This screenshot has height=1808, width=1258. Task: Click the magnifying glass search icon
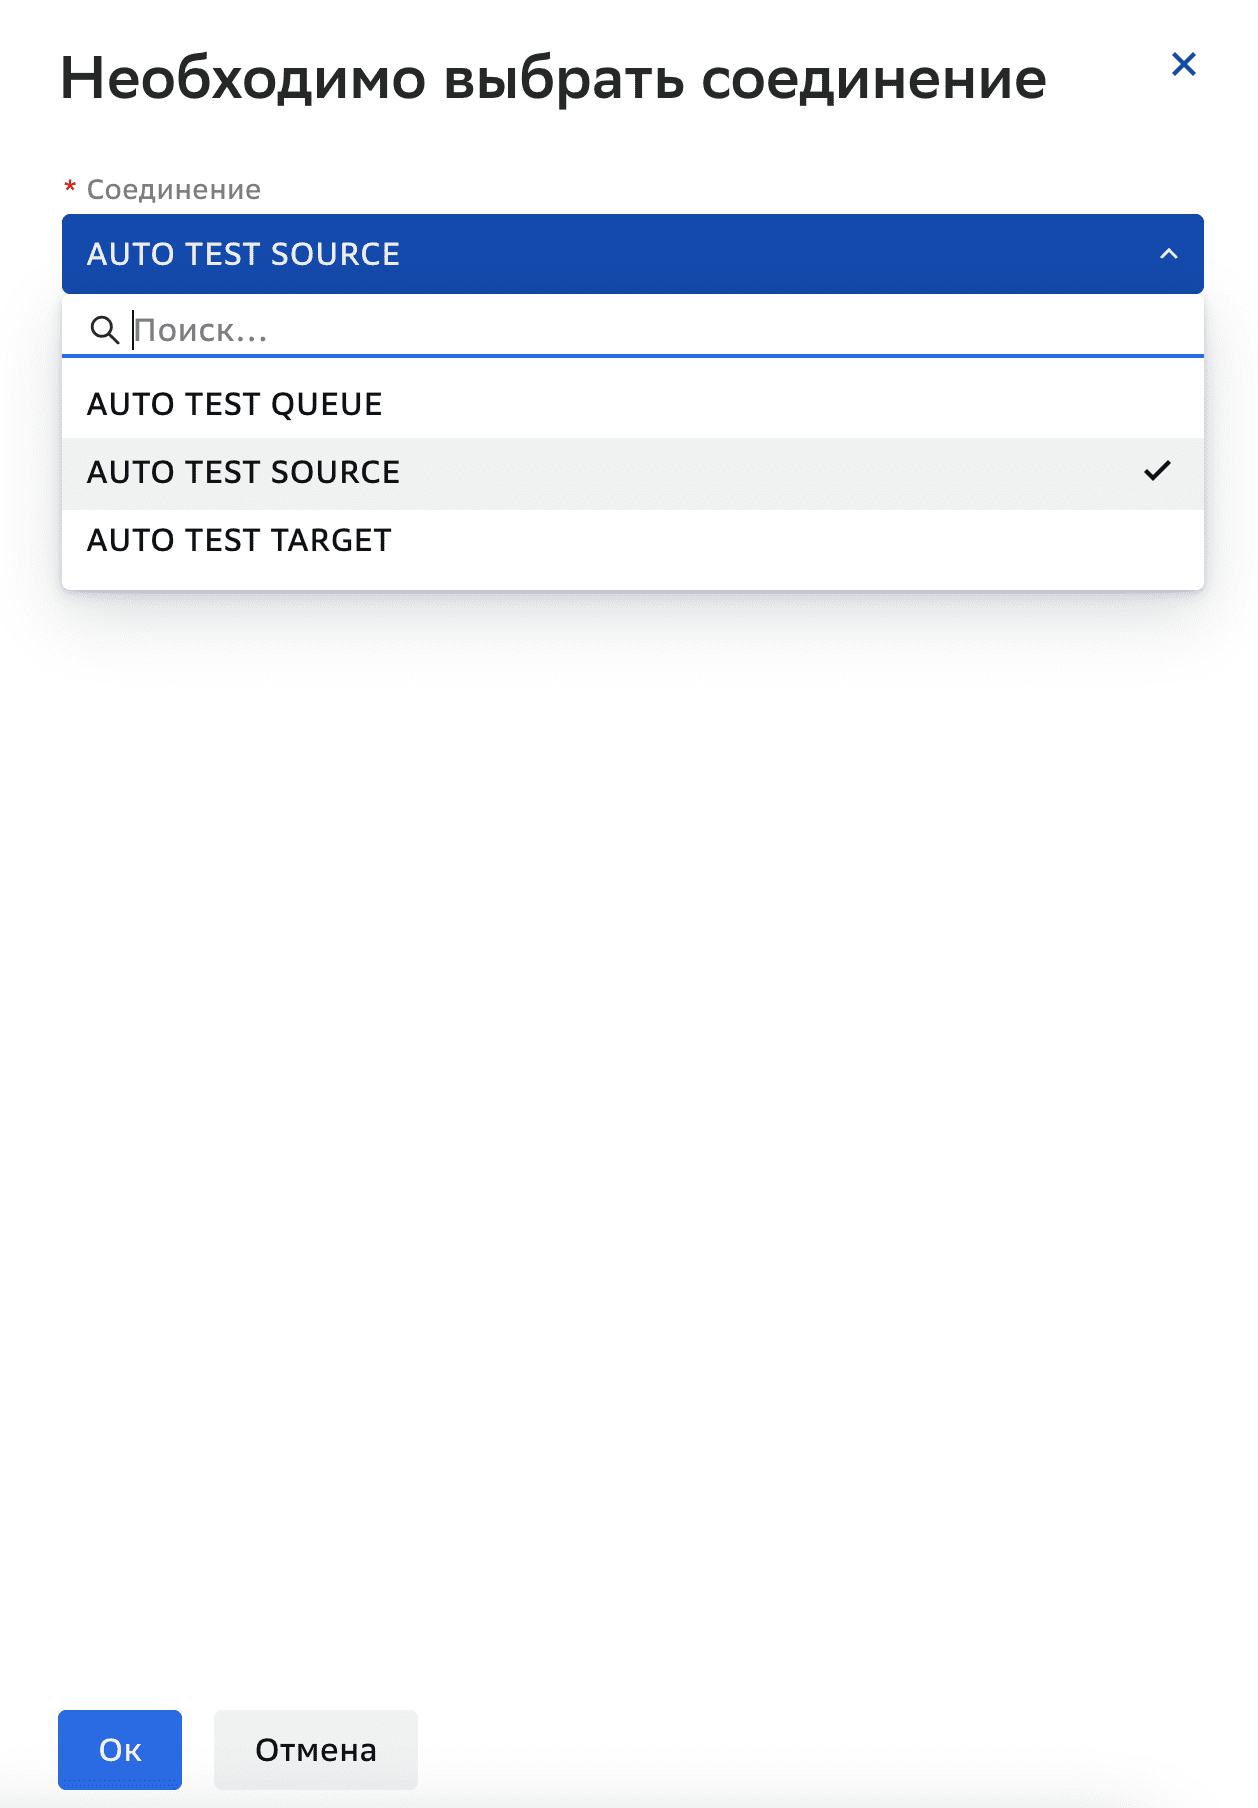[x=104, y=329]
